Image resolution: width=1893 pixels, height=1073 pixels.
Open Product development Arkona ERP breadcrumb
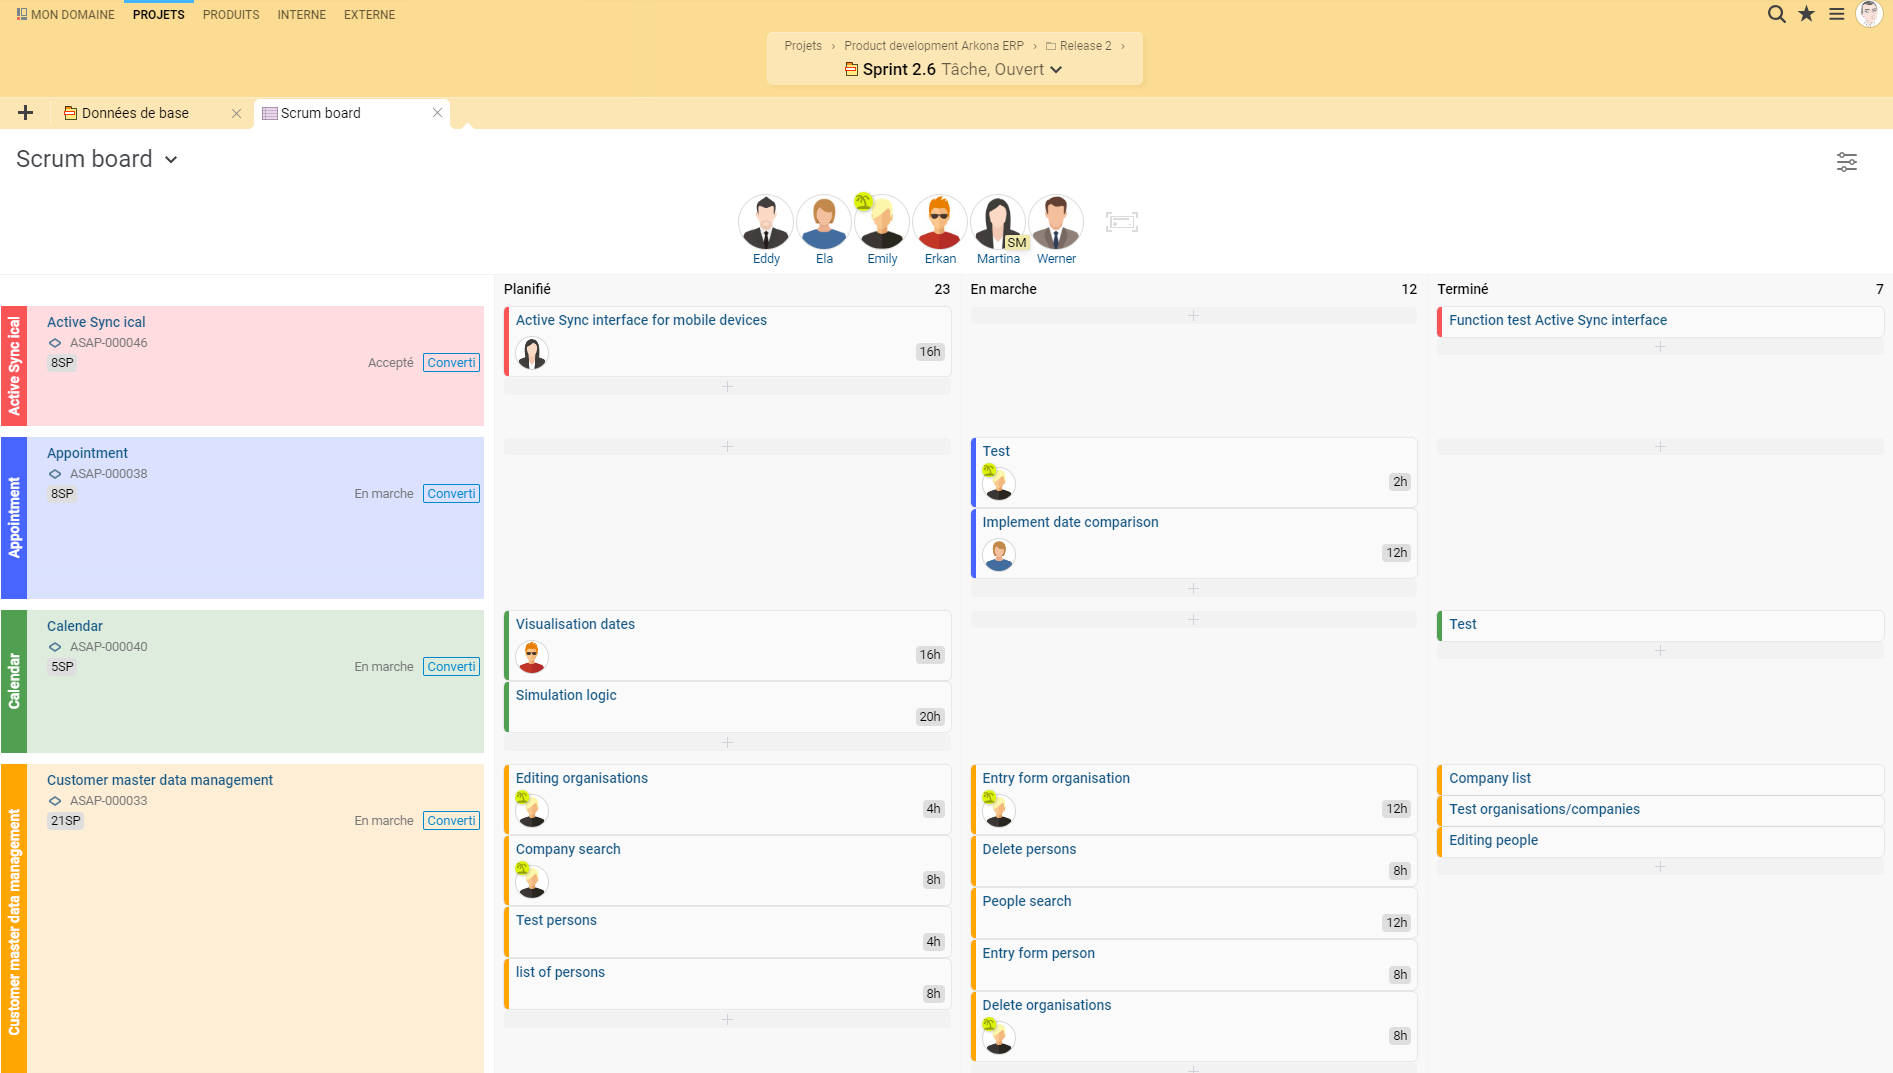click(x=933, y=46)
